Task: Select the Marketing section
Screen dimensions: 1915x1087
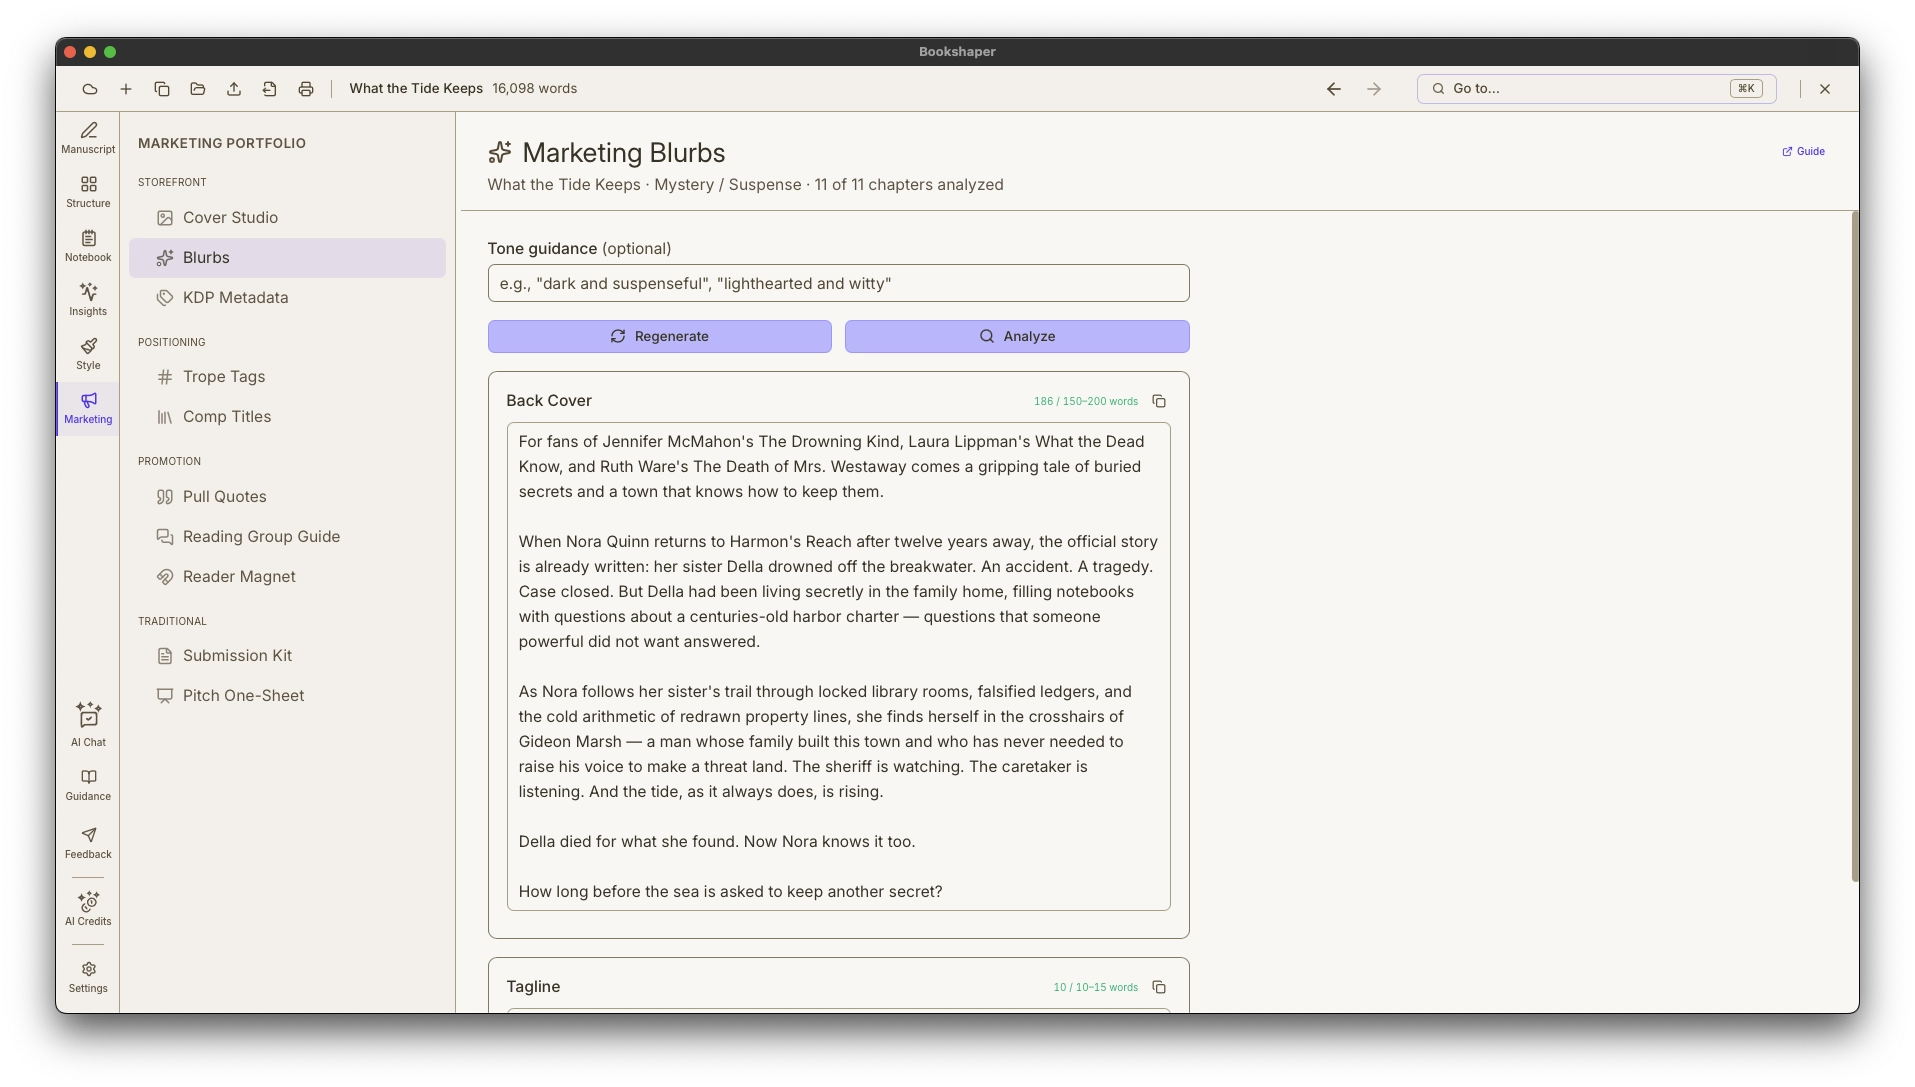Action: pyautogui.click(x=88, y=408)
